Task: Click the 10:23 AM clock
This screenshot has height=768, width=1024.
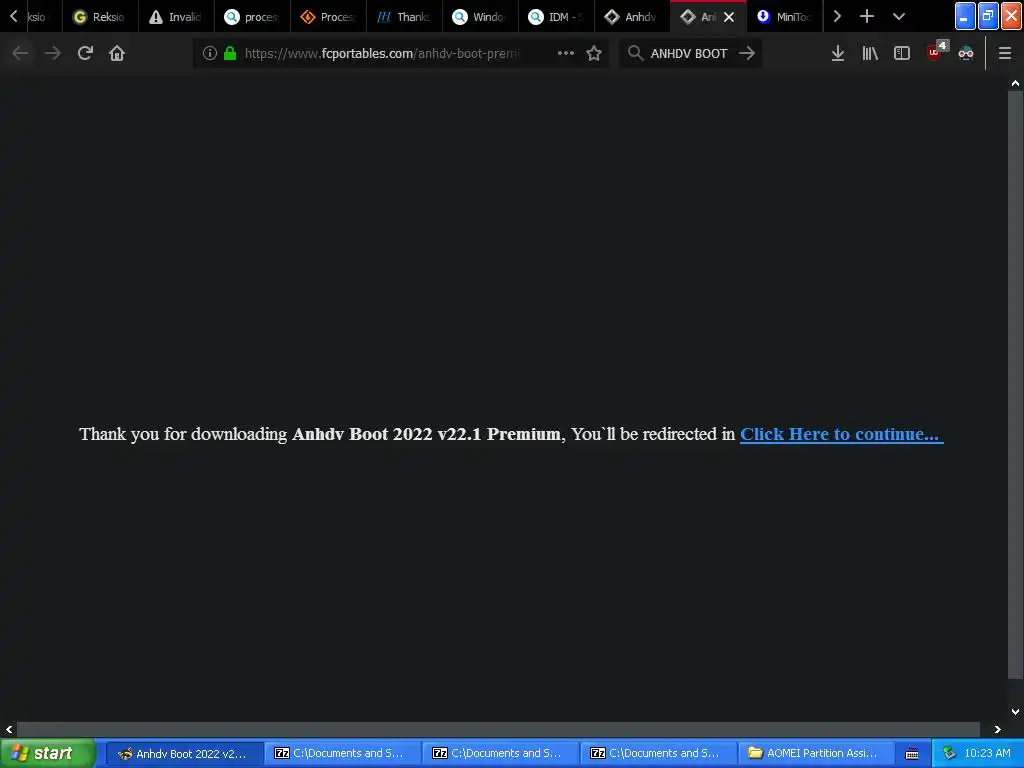Action: coord(987,753)
